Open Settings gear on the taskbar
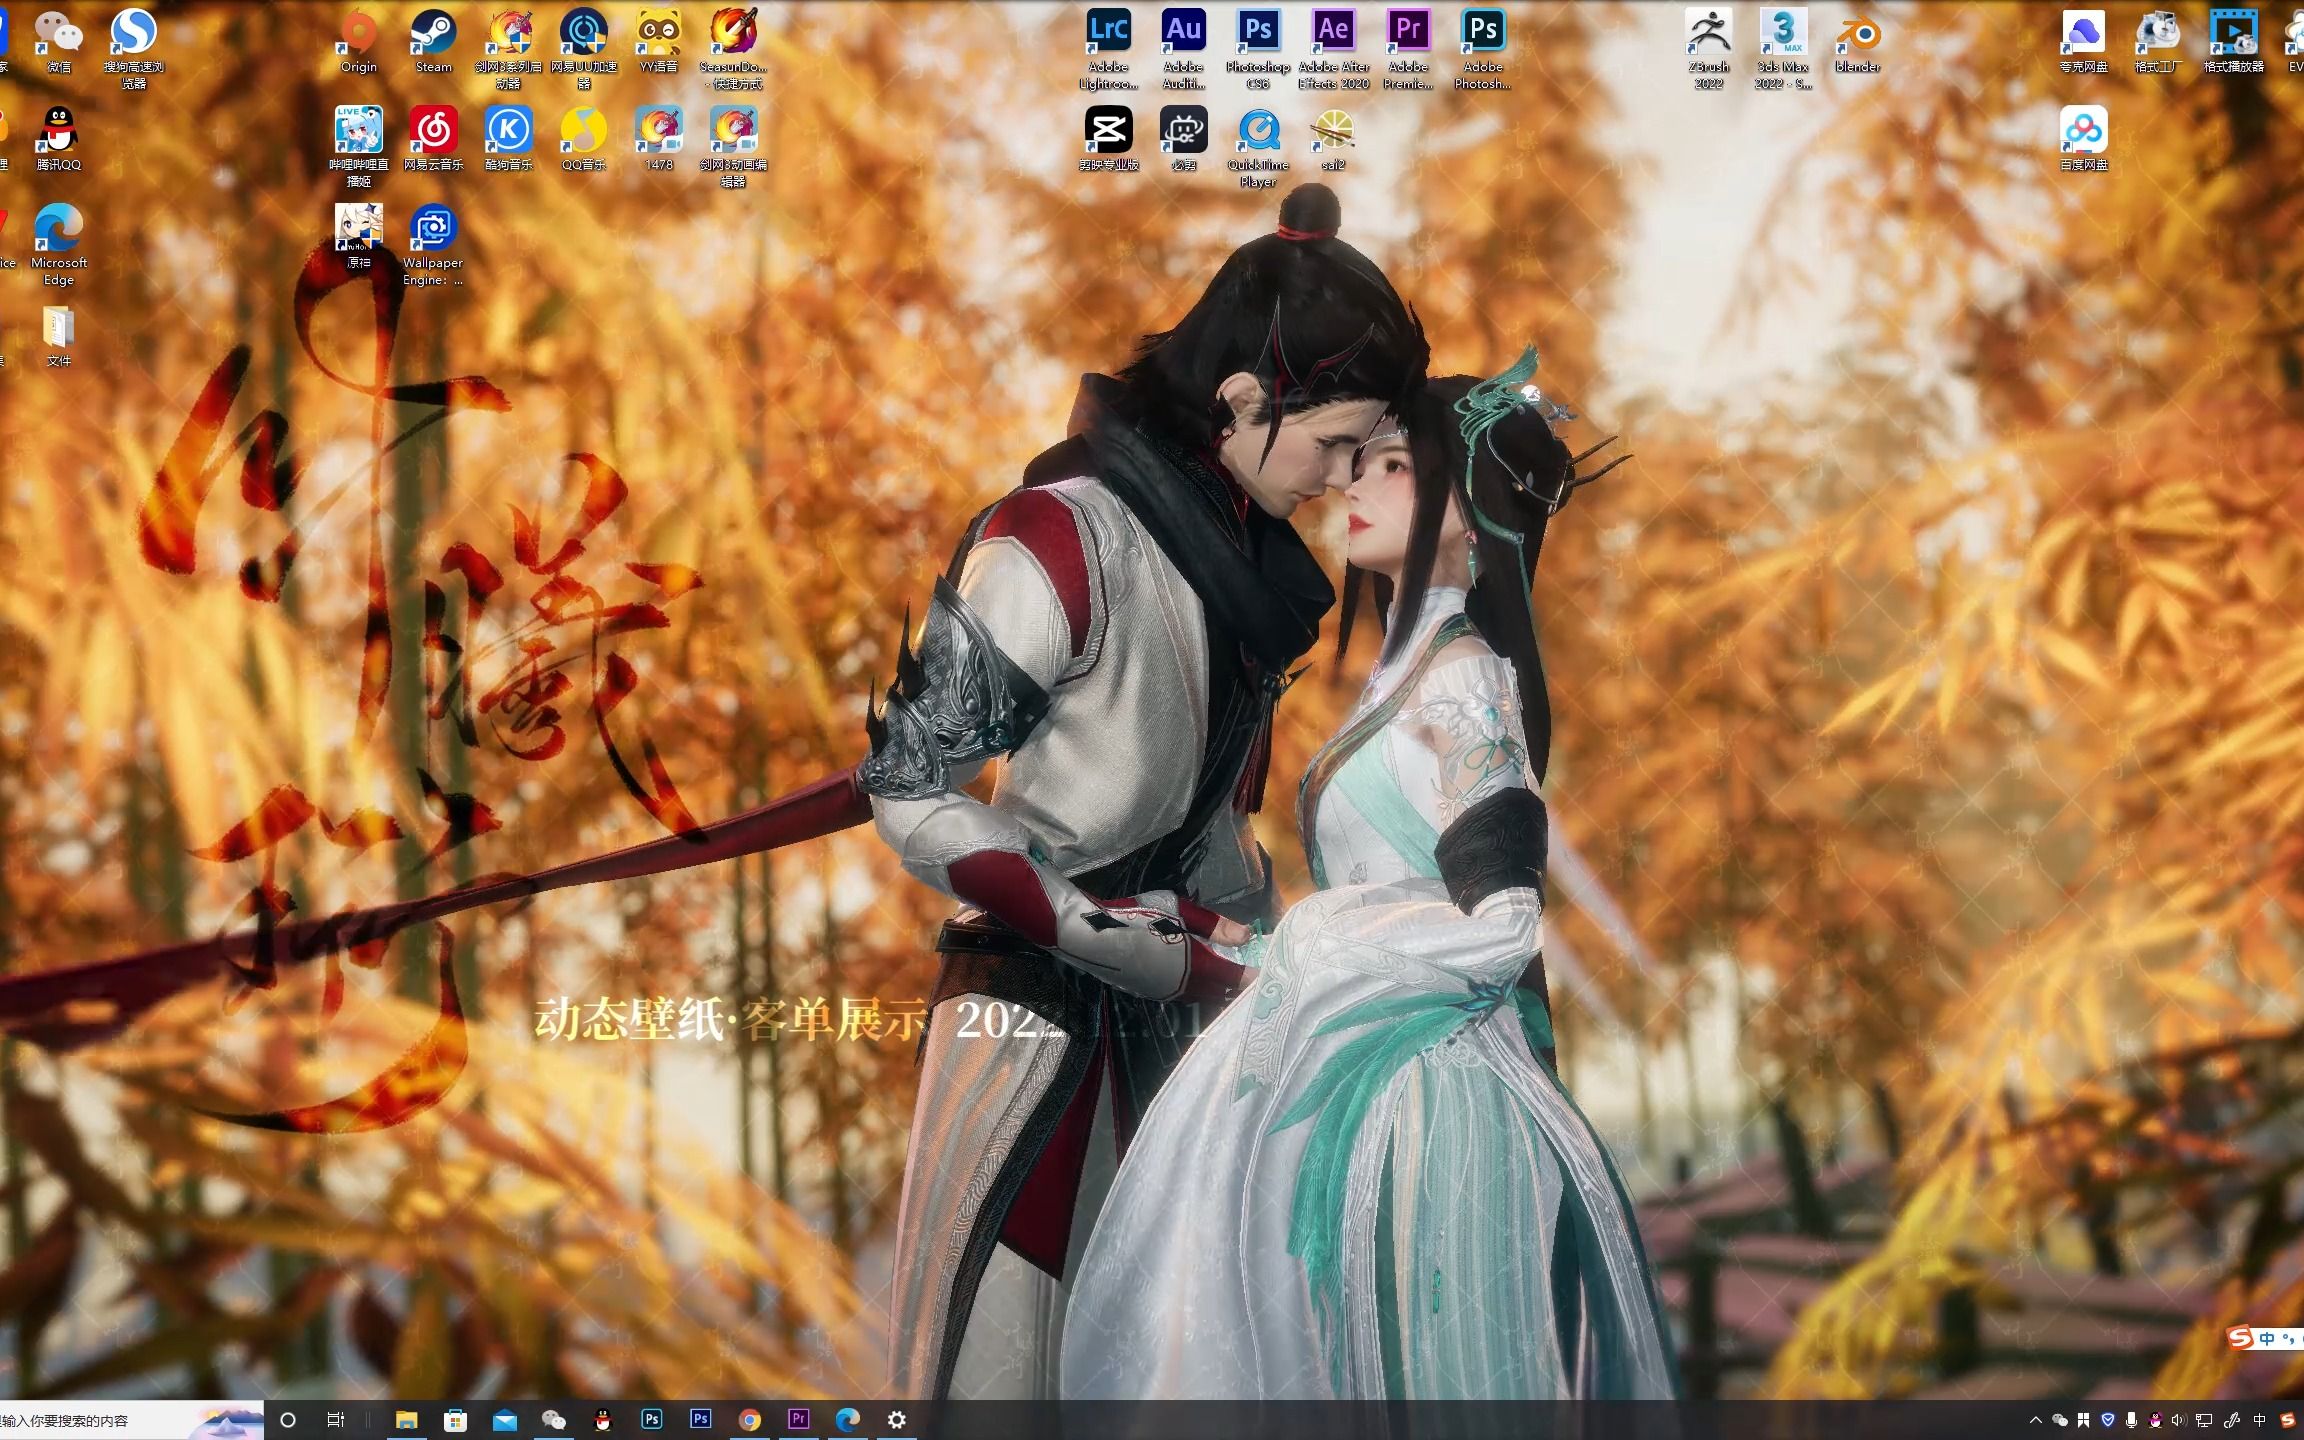Image resolution: width=2304 pixels, height=1440 pixels. pyautogui.click(x=897, y=1420)
